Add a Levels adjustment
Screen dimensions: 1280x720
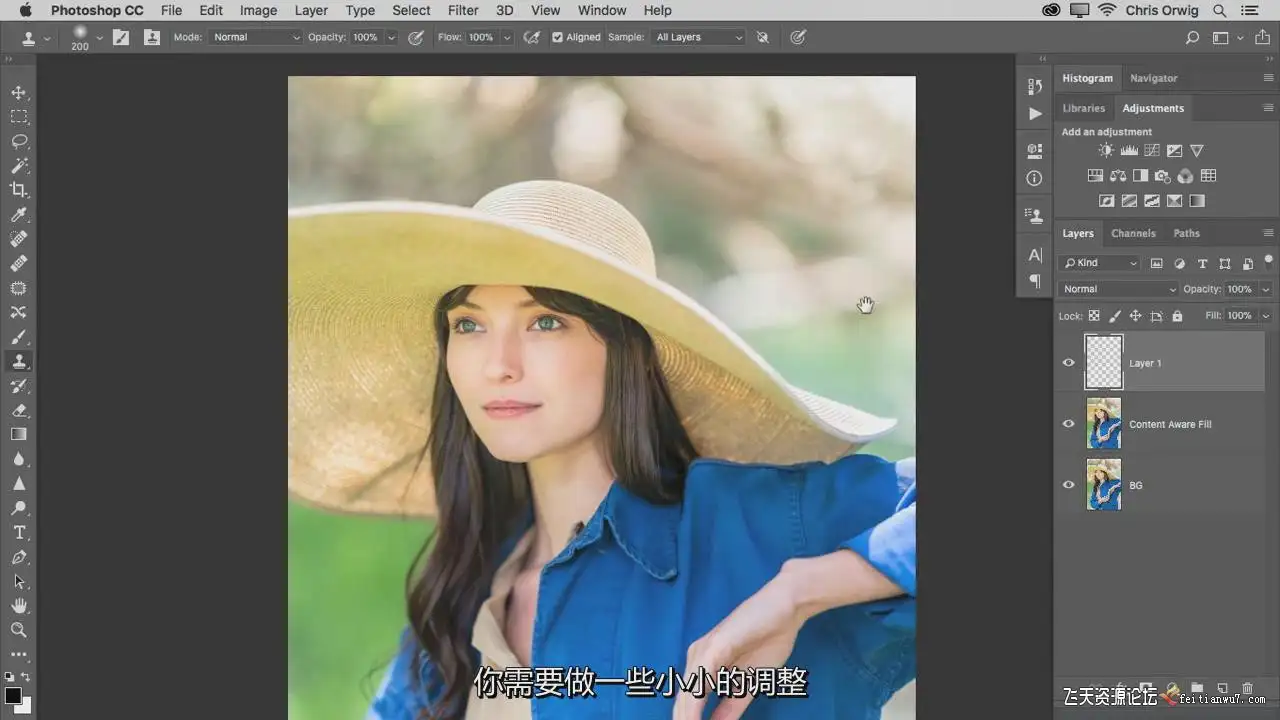(1129, 151)
